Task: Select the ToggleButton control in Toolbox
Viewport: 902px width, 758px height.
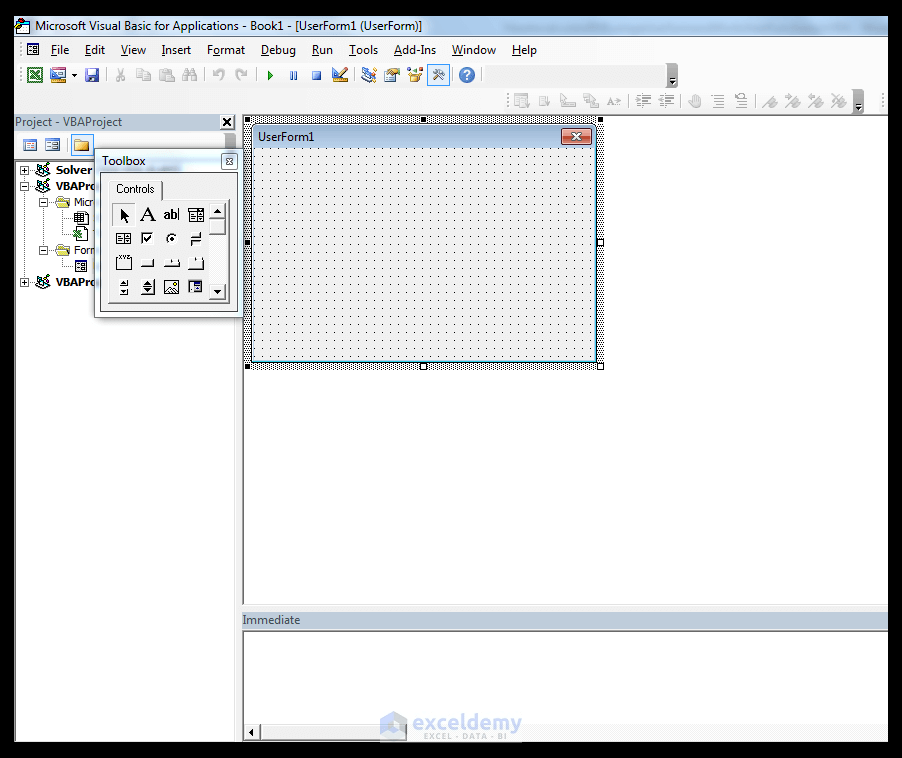Action: pyautogui.click(x=196, y=239)
